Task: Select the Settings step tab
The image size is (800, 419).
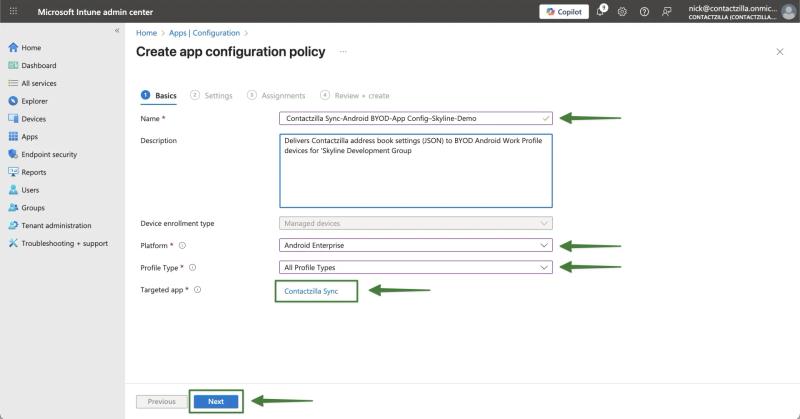Action: [x=211, y=95]
